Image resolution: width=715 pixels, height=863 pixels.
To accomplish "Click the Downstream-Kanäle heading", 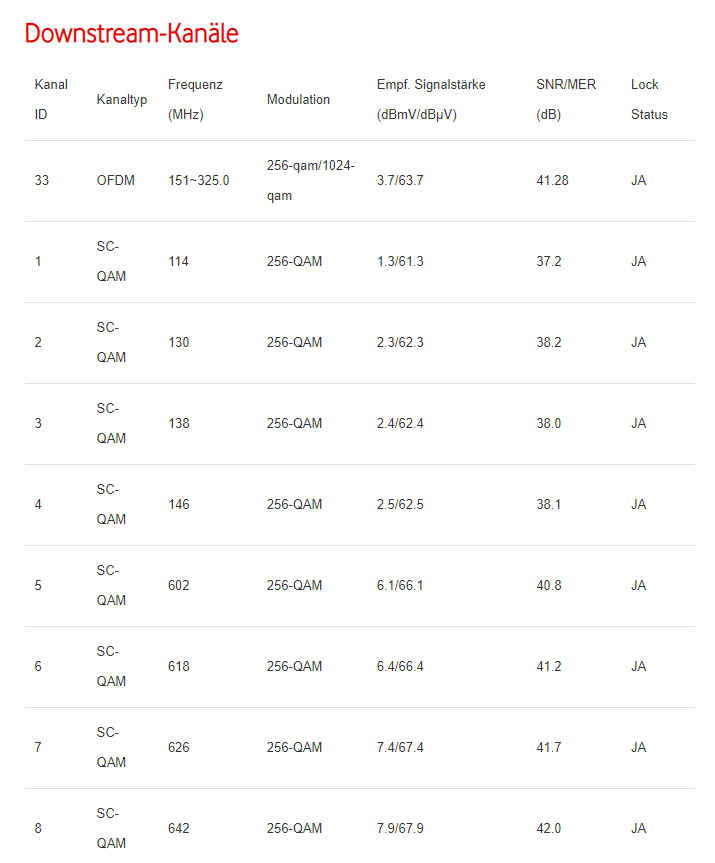I will point(131,33).
